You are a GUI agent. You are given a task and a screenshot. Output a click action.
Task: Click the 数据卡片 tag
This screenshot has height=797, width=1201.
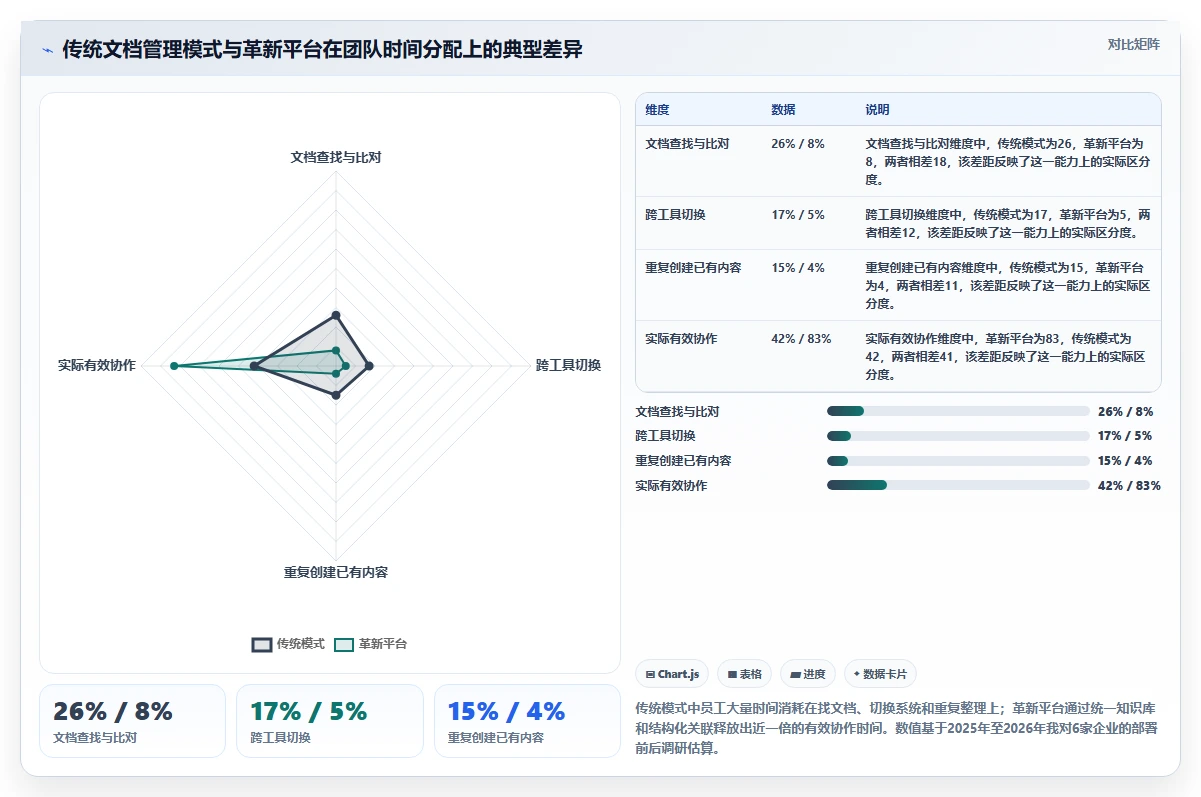tap(880, 674)
